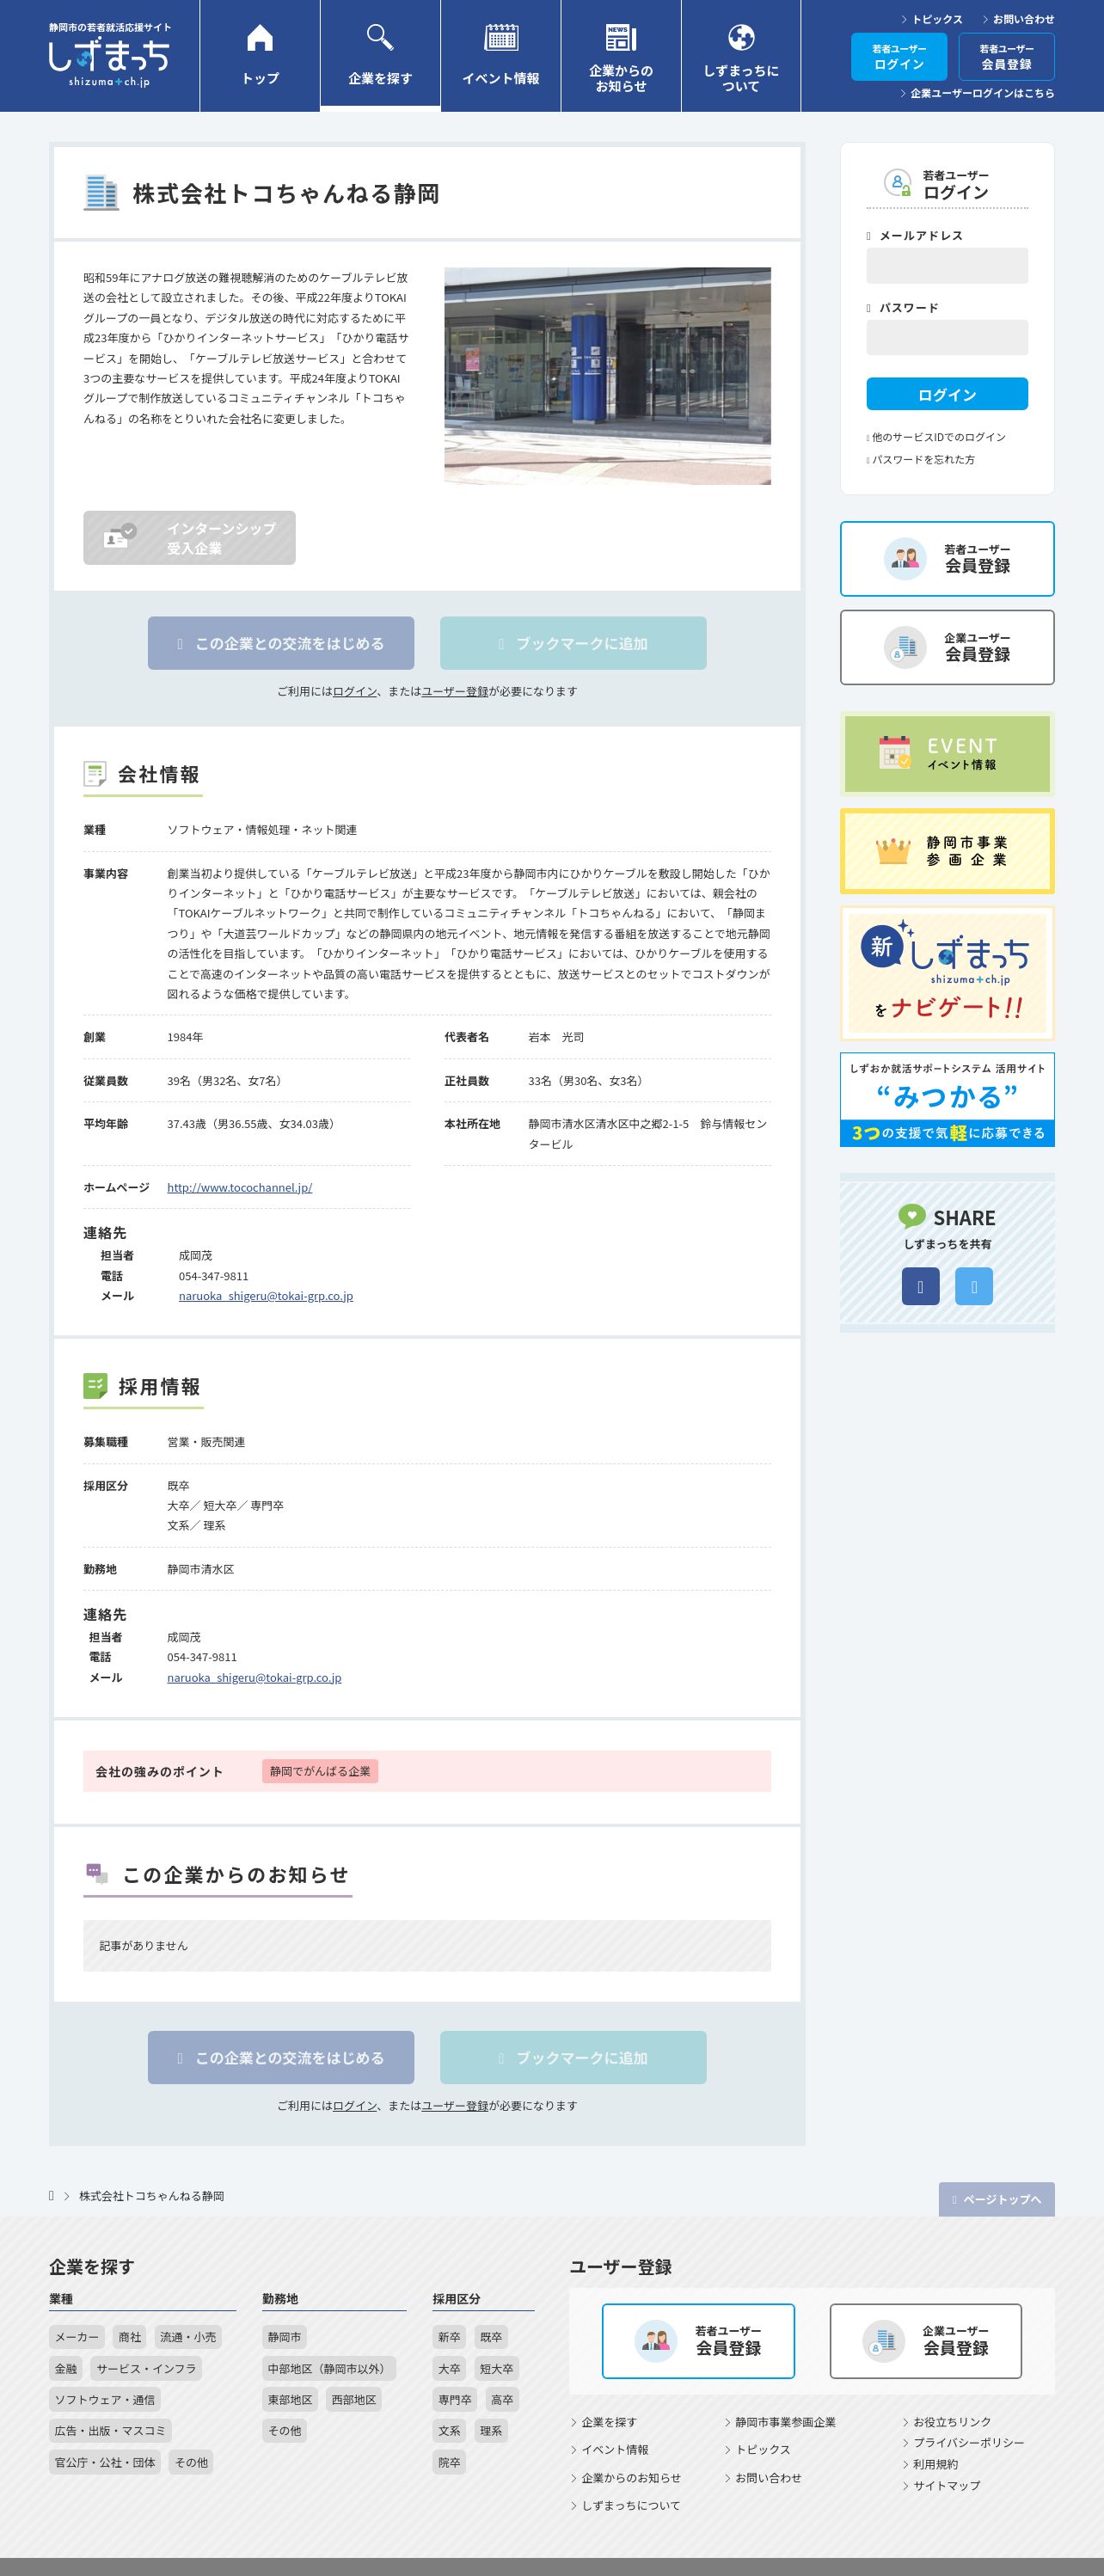The image size is (1104, 2576).
Task: Open footer 静岡市事業参画企業 link
Action: pos(780,2422)
